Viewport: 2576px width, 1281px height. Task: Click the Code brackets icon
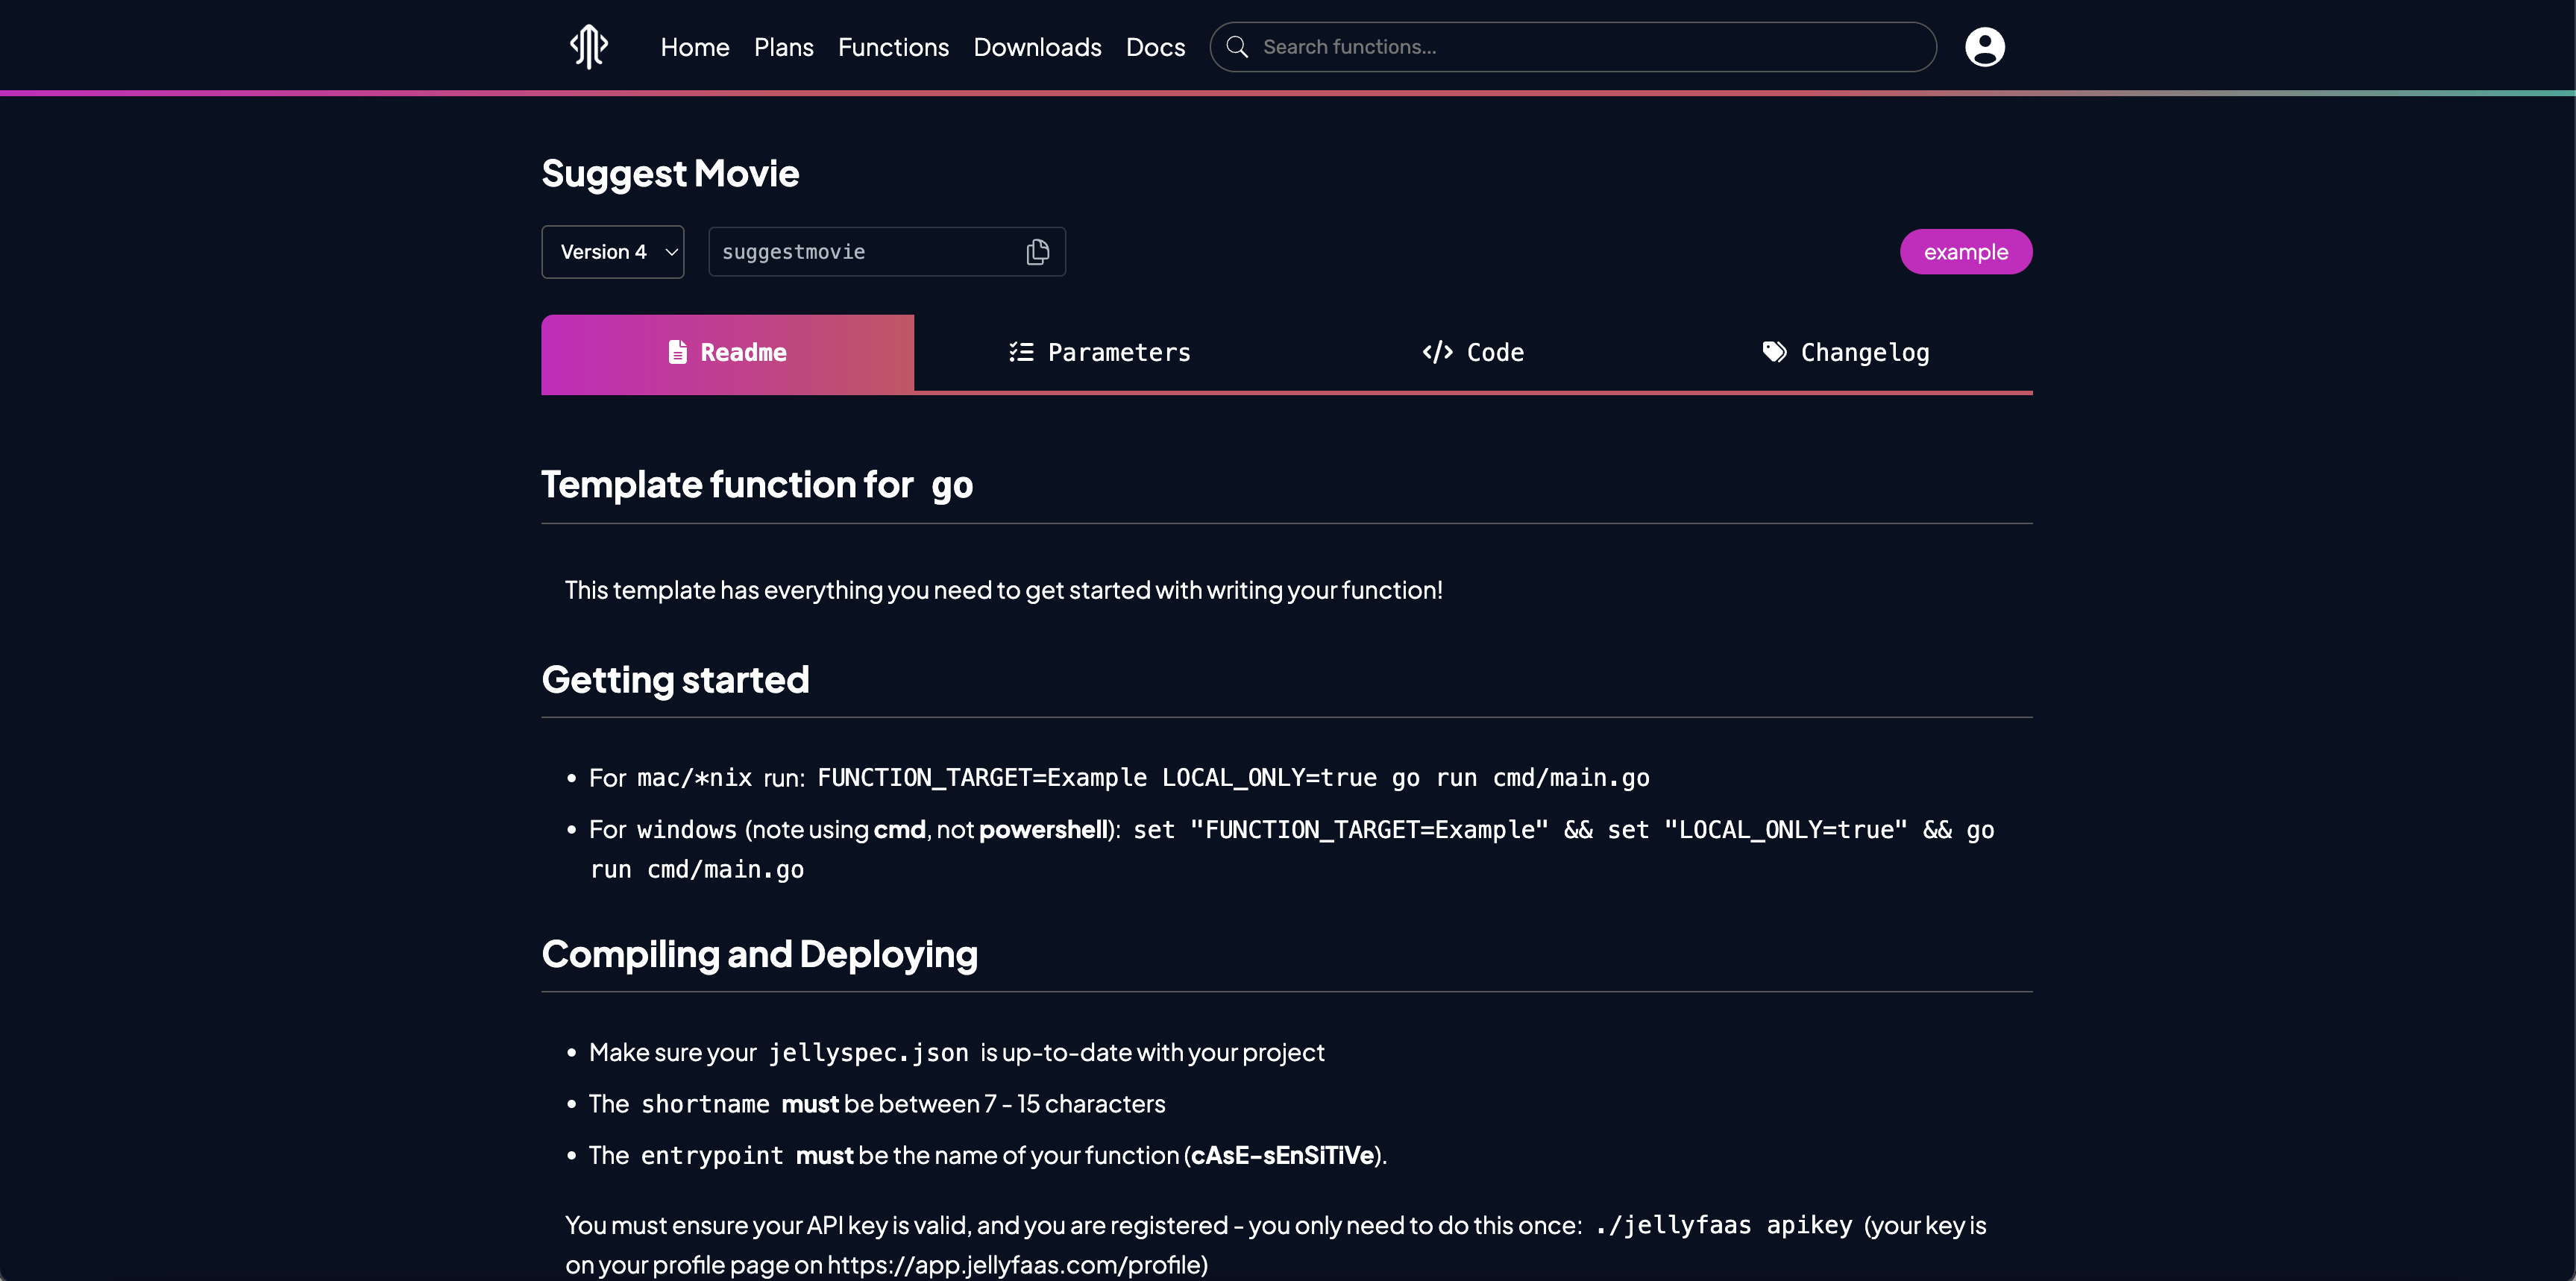[x=1437, y=352]
